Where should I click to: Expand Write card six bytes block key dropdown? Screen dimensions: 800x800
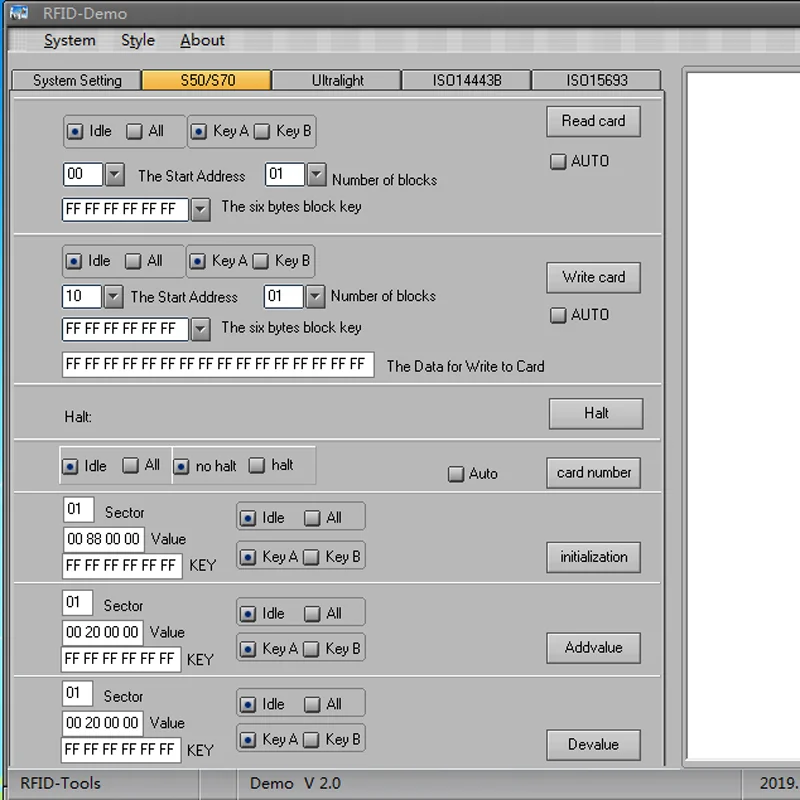click(x=201, y=330)
